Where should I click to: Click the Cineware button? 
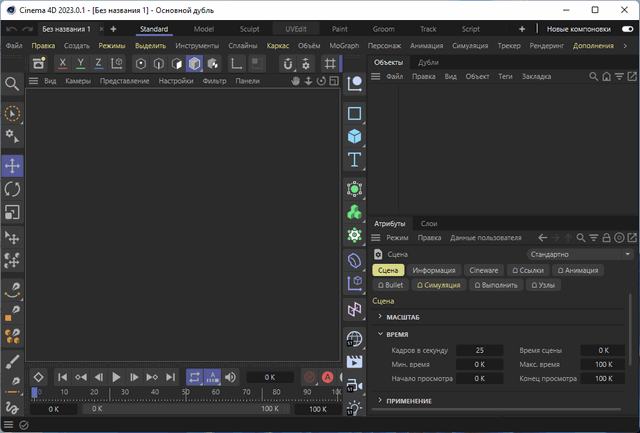pyautogui.click(x=484, y=270)
